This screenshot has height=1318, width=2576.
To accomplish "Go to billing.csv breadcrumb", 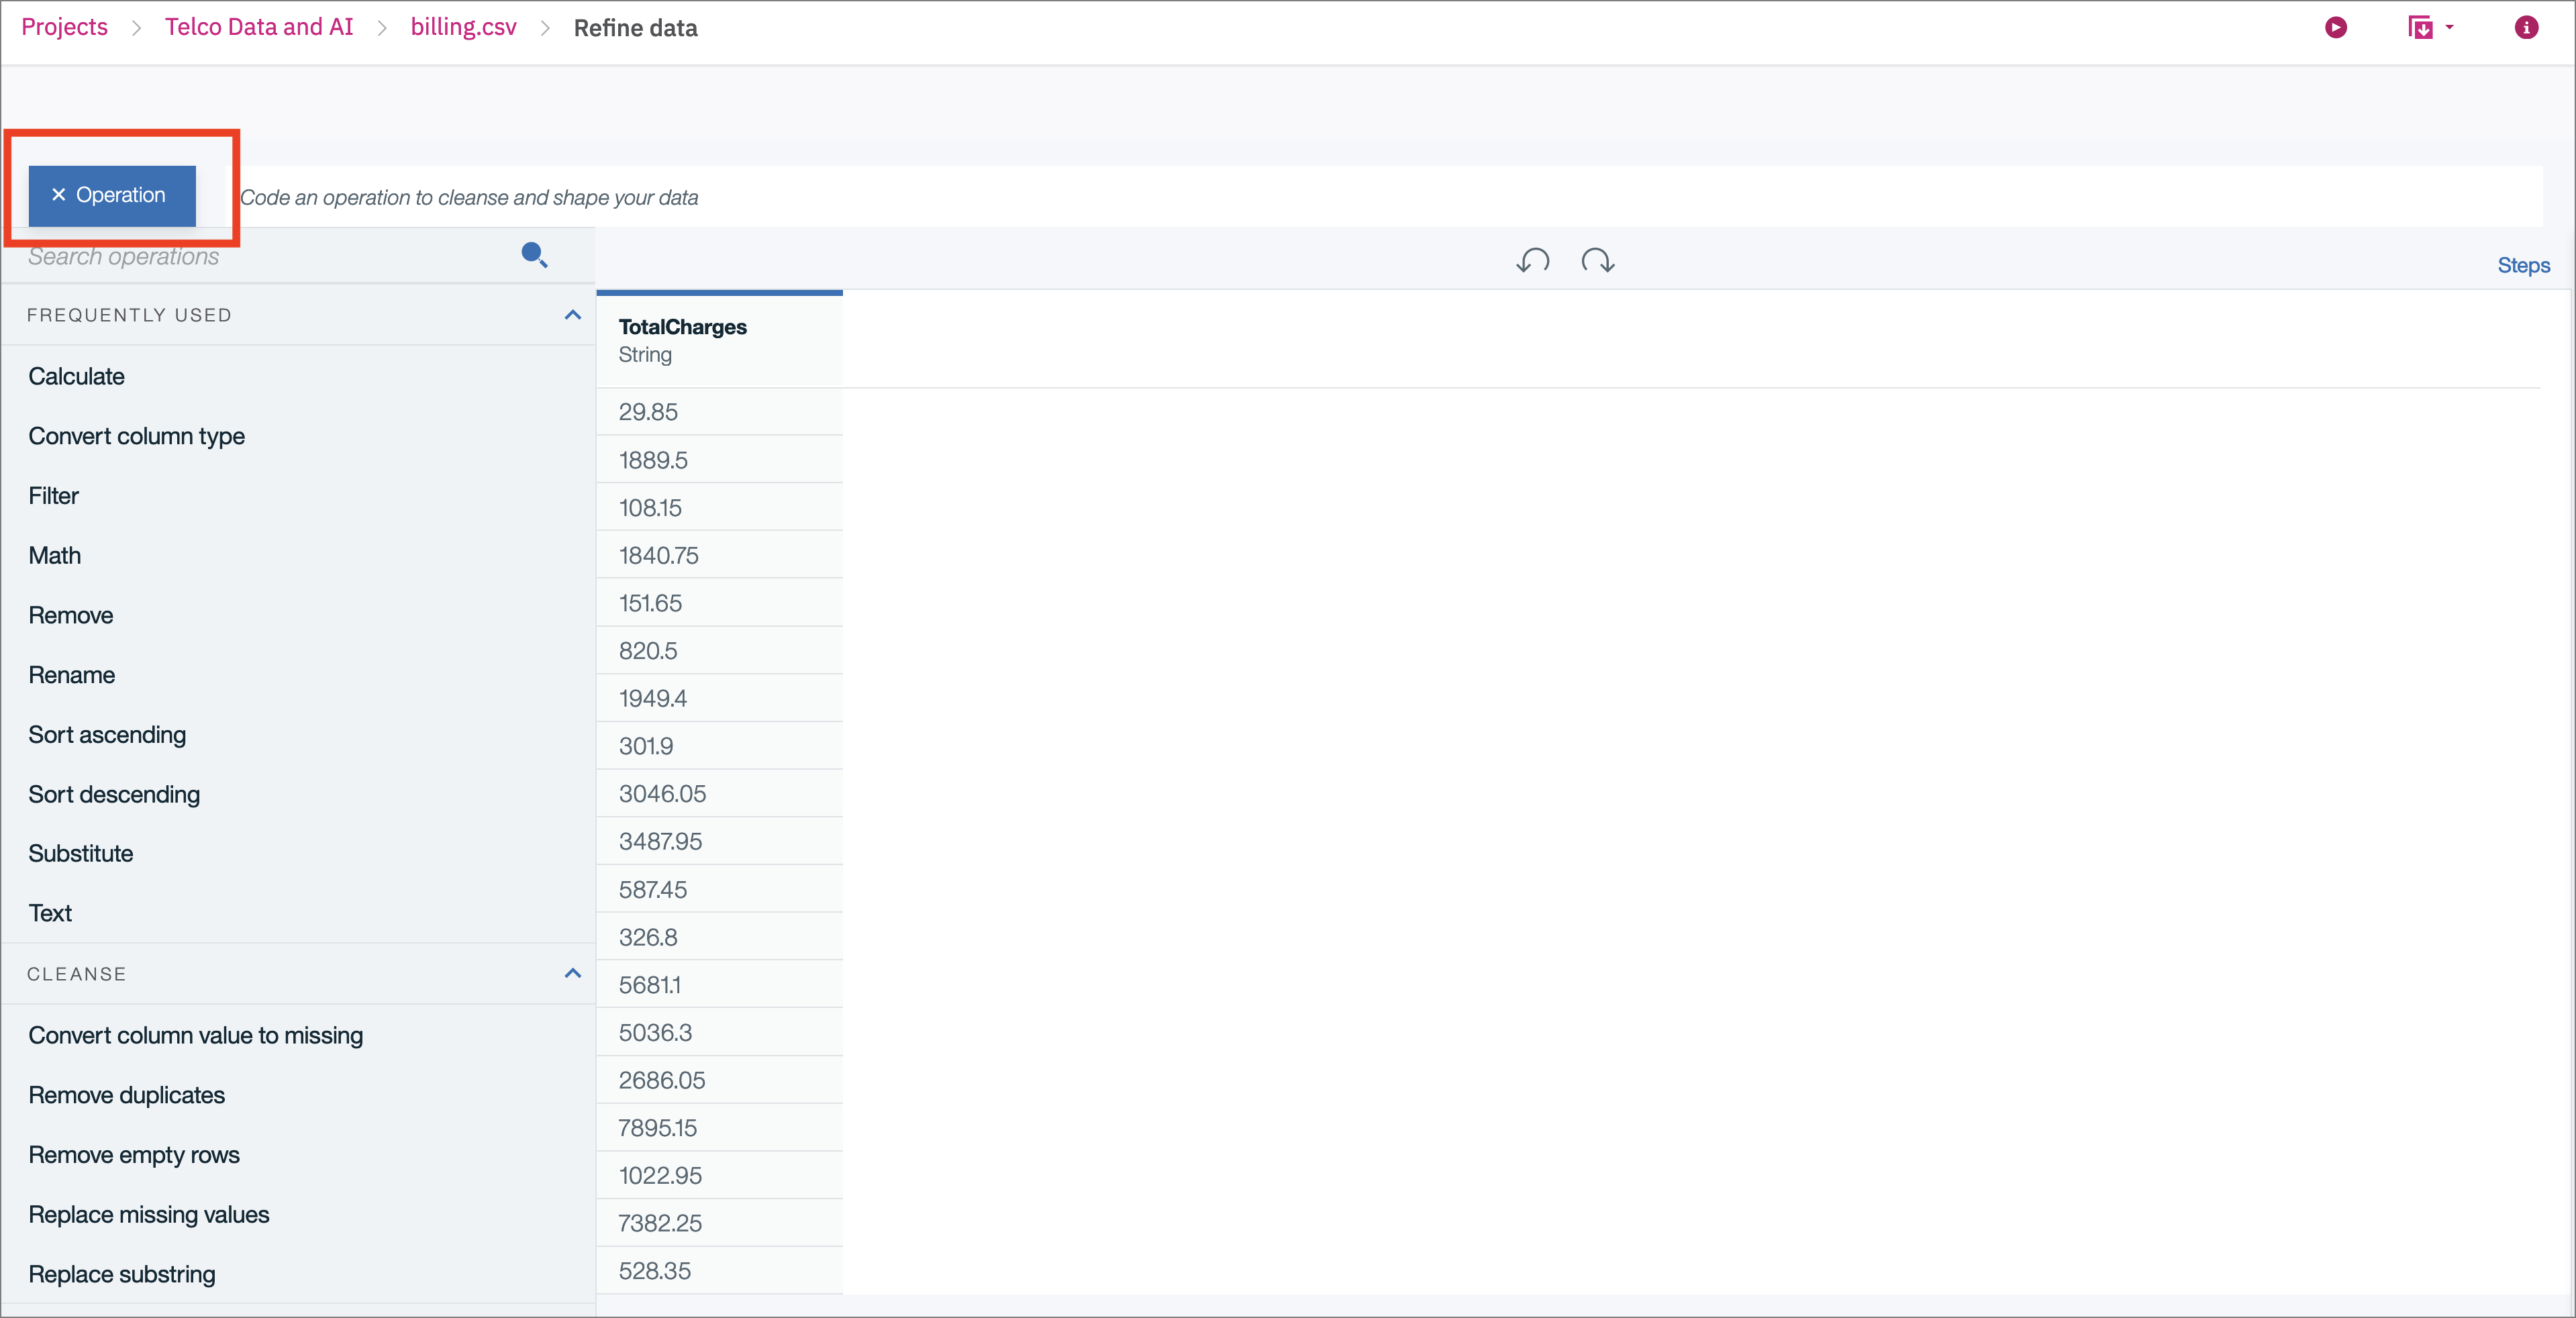I will pyautogui.click(x=462, y=27).
